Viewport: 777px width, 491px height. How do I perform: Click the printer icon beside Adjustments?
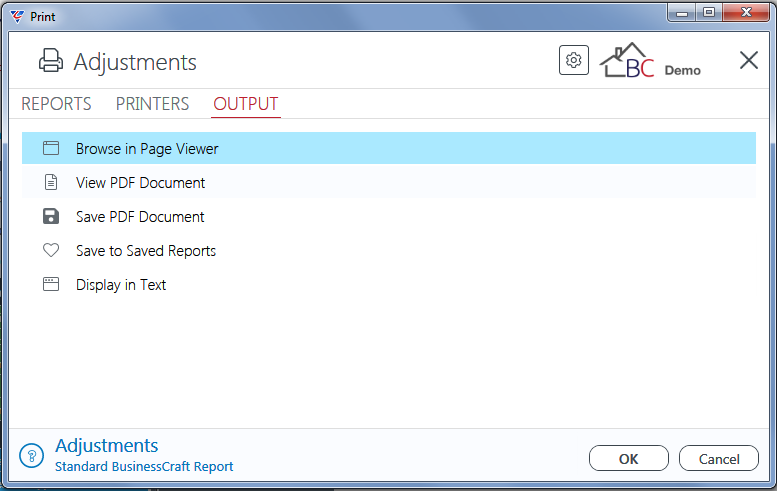point(51,60)
